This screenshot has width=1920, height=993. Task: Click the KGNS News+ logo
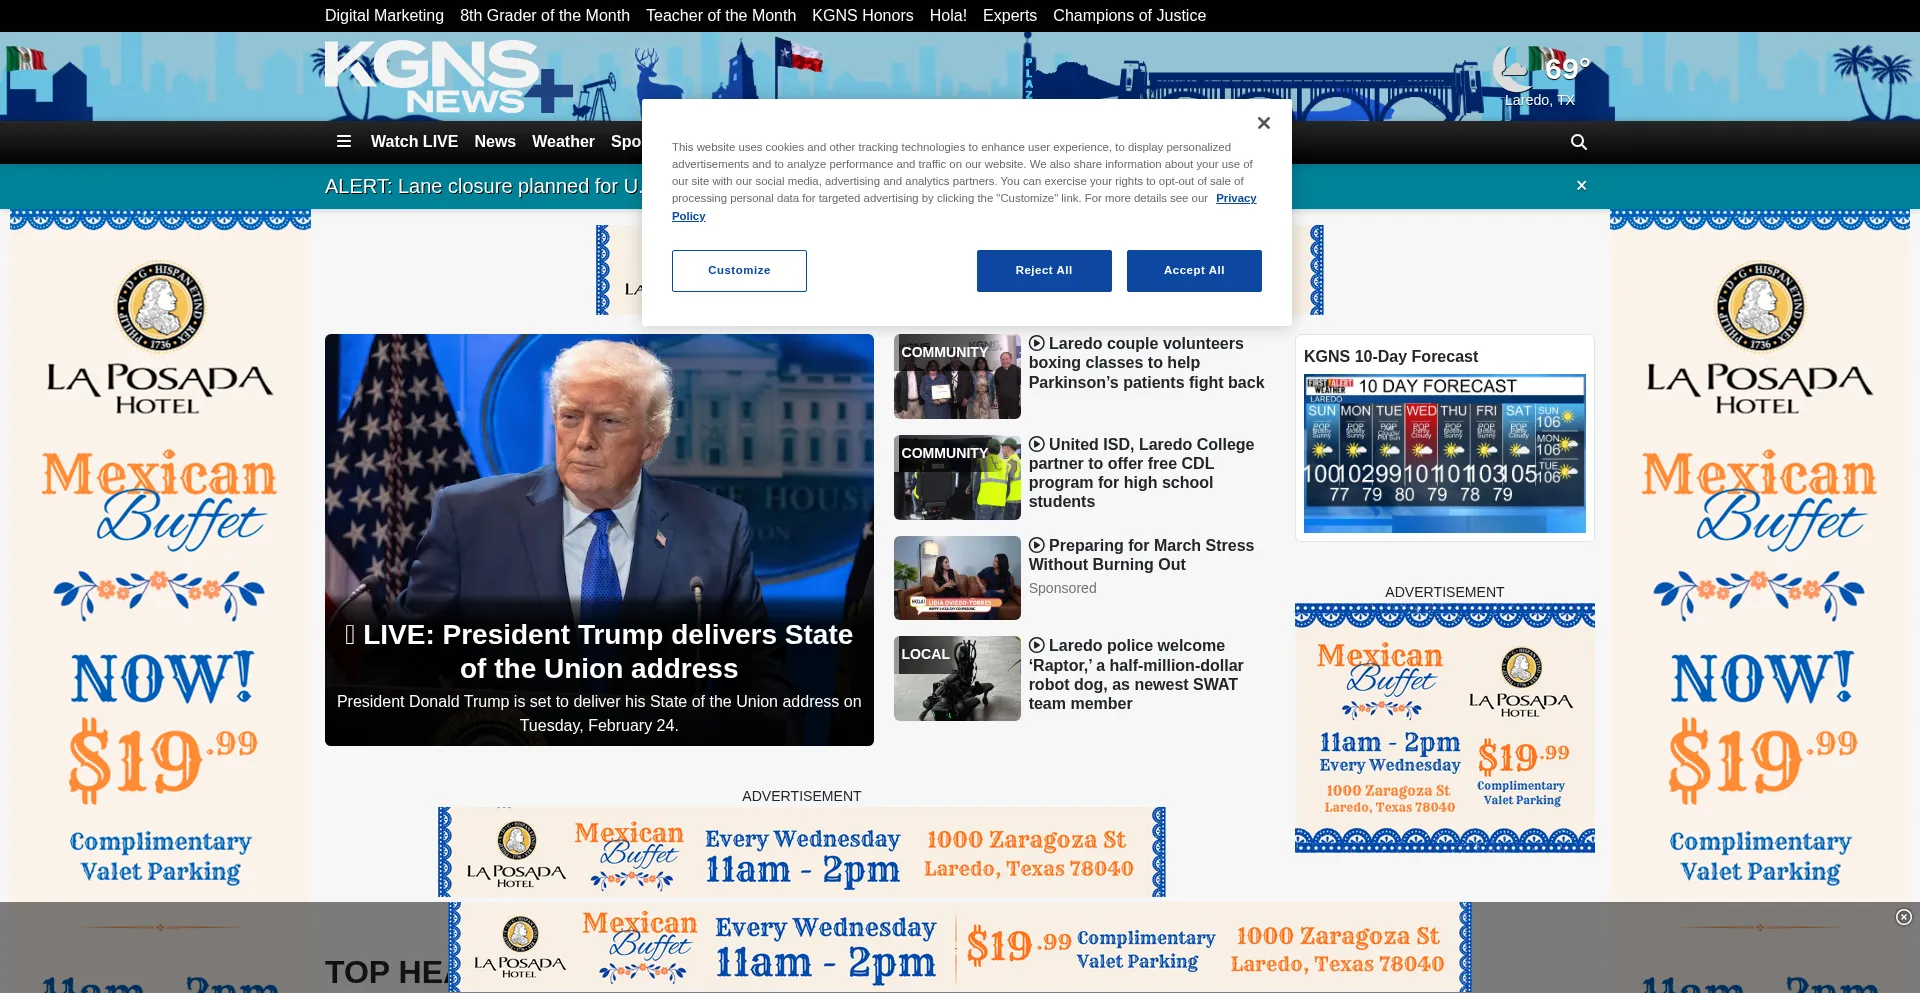click(x=448, y=77)
